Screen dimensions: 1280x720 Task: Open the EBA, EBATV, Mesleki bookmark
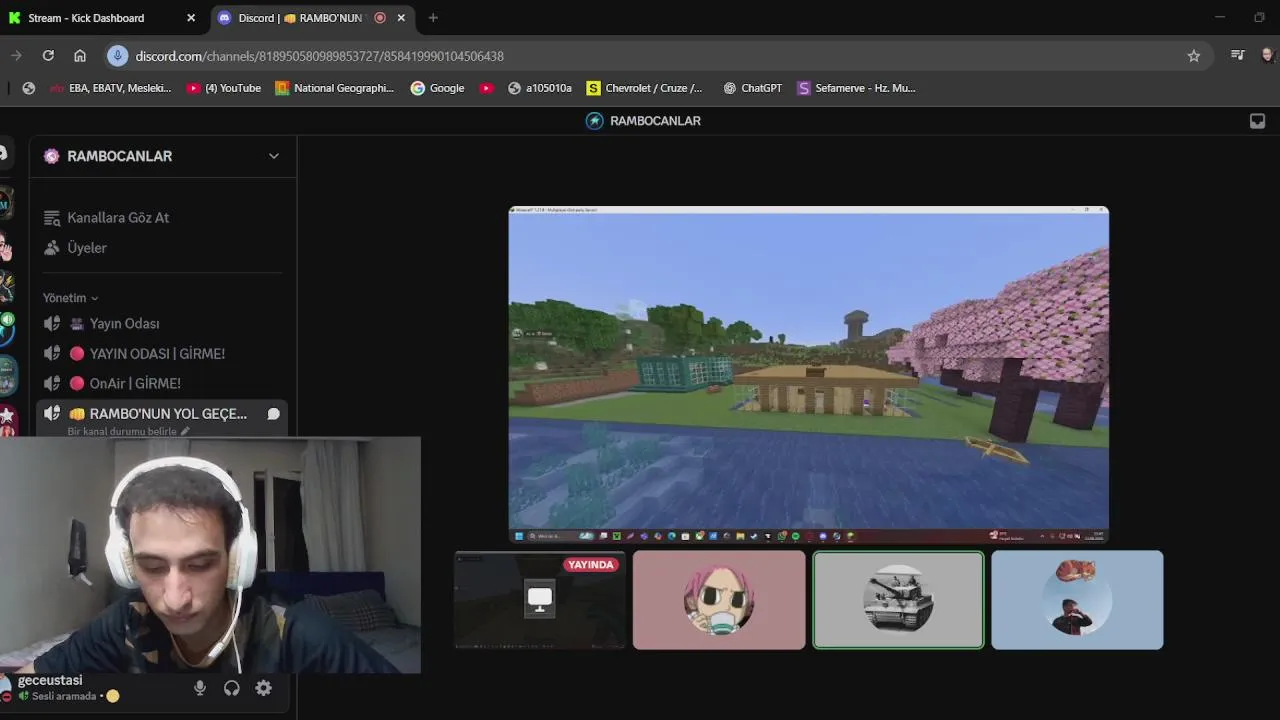pos(111,88)
